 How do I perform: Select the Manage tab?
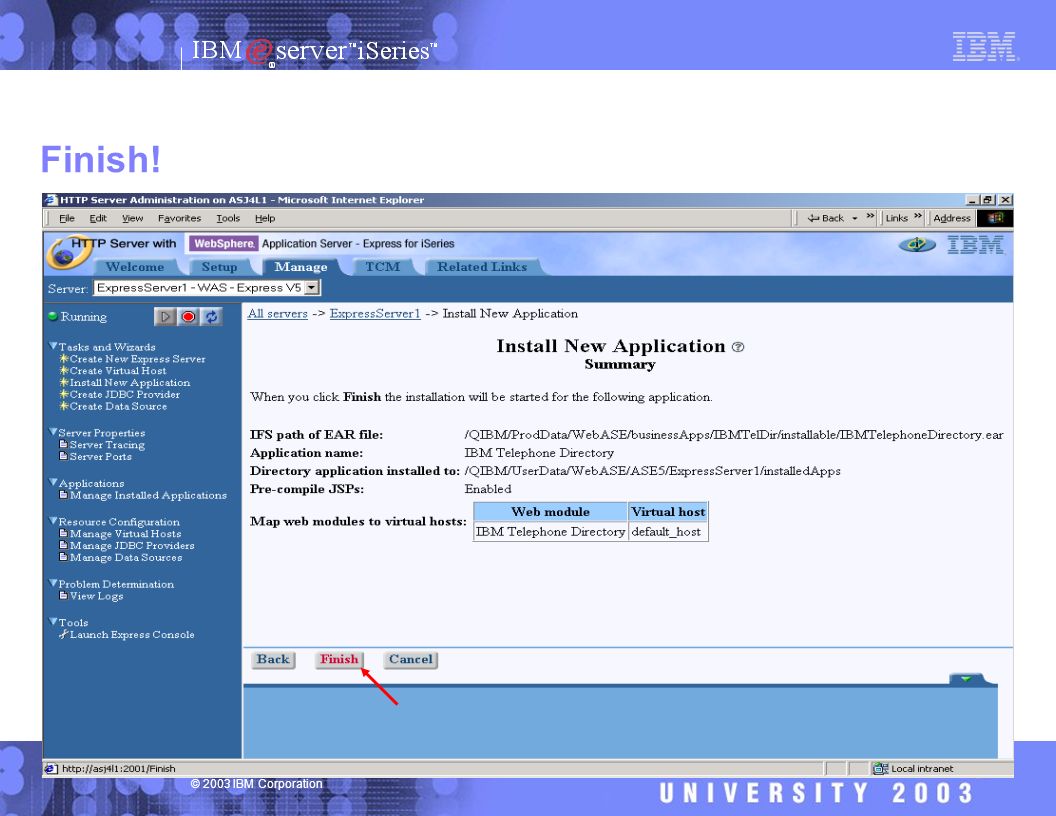tap(301, 267)
